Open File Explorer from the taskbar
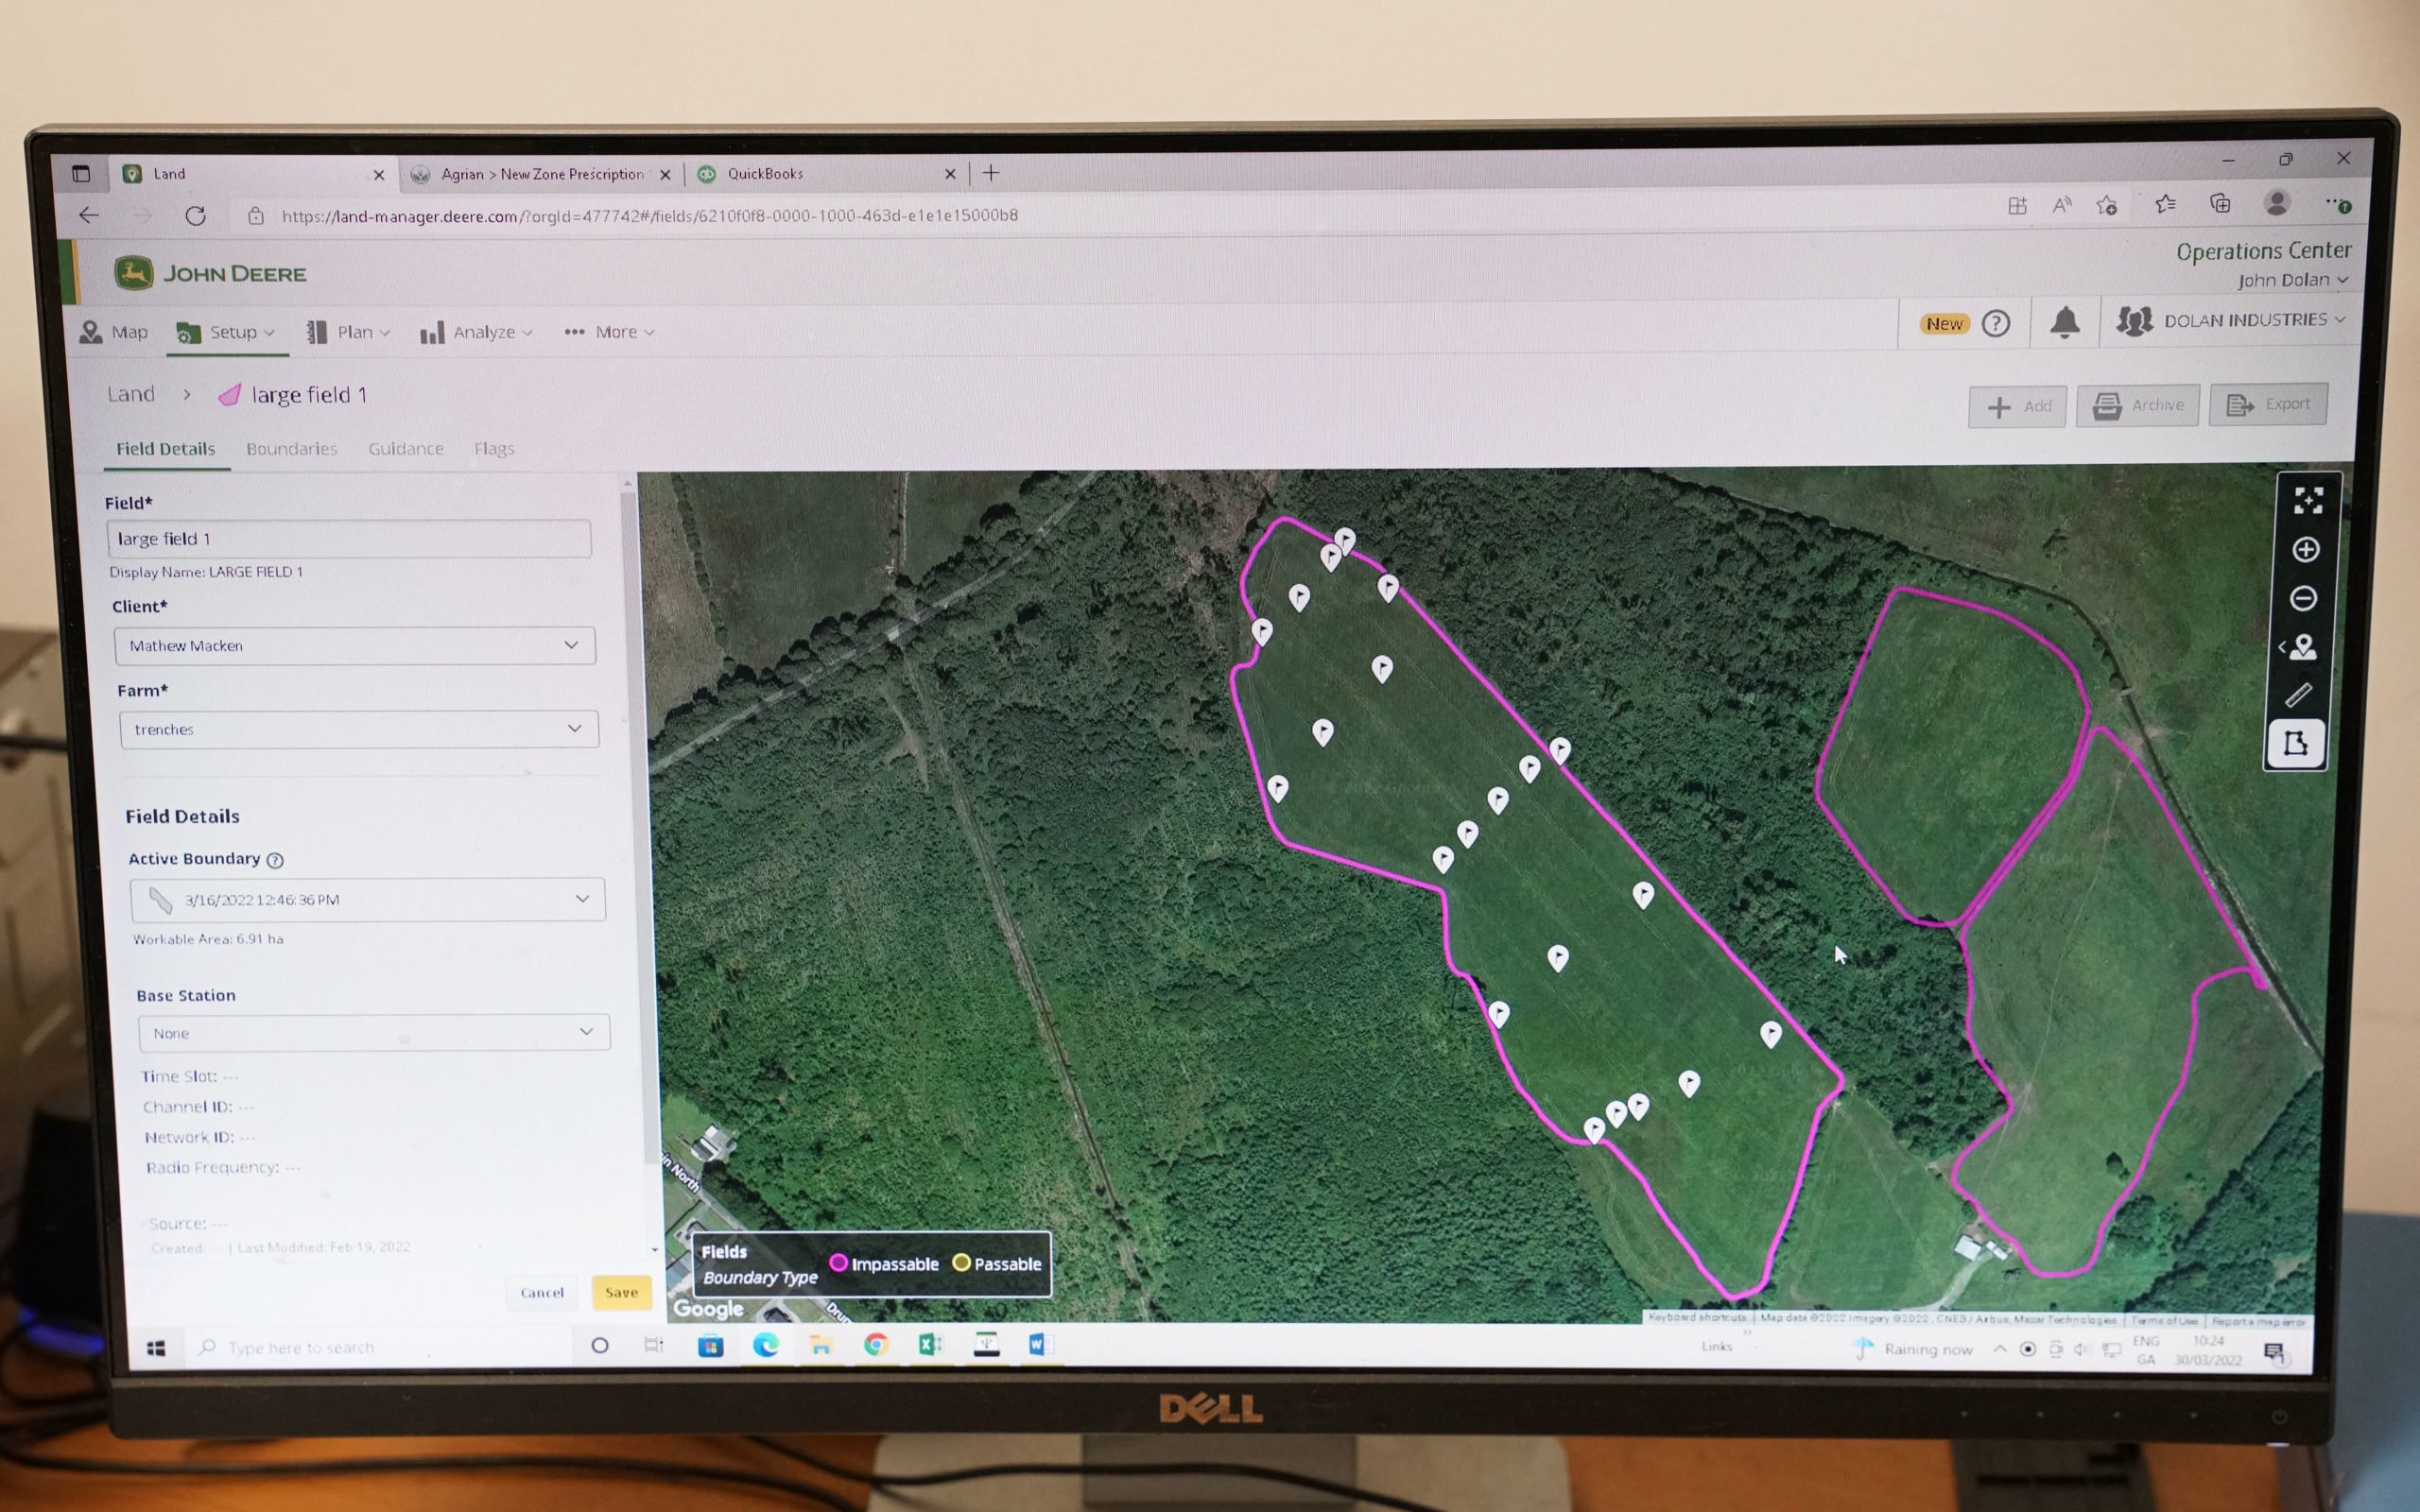The width and height of the screenshot is (2420, 1512). [821, 1345]
